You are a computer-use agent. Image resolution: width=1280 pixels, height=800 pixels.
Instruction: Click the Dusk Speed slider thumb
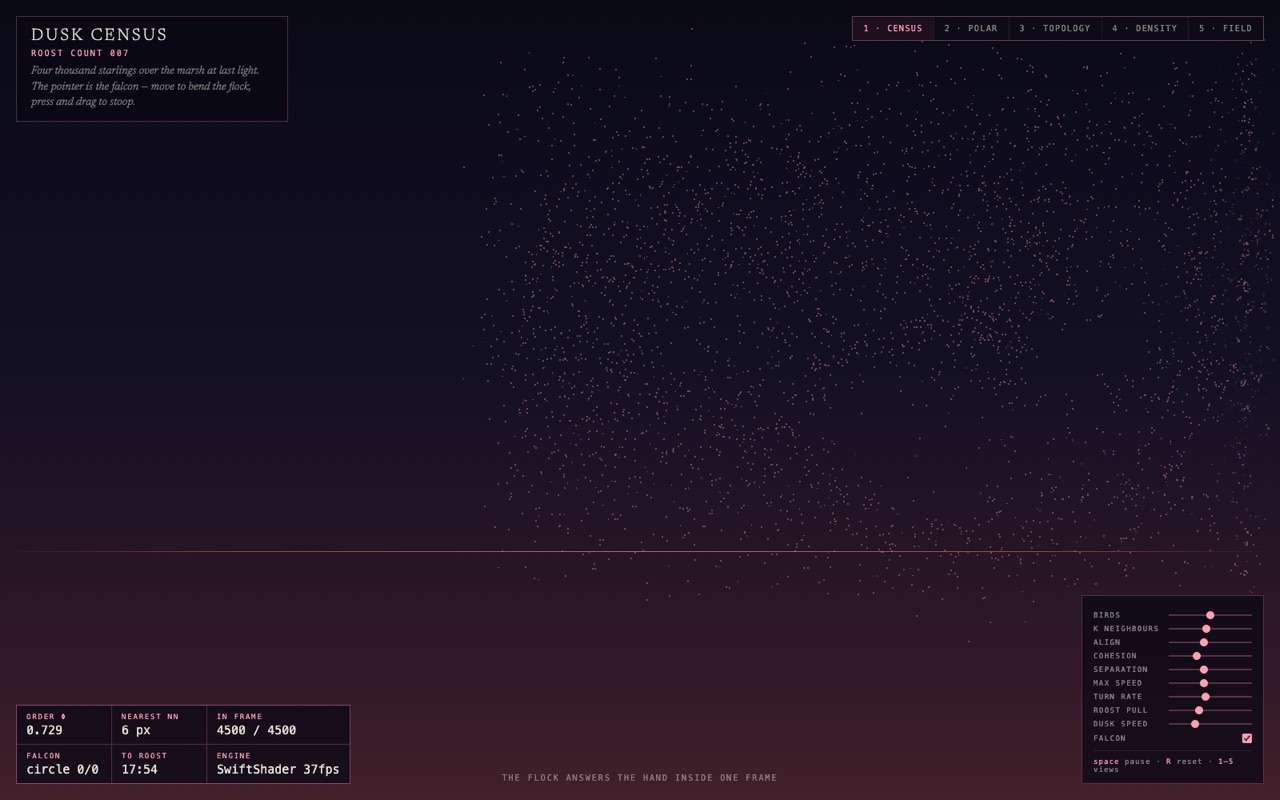1195,723
